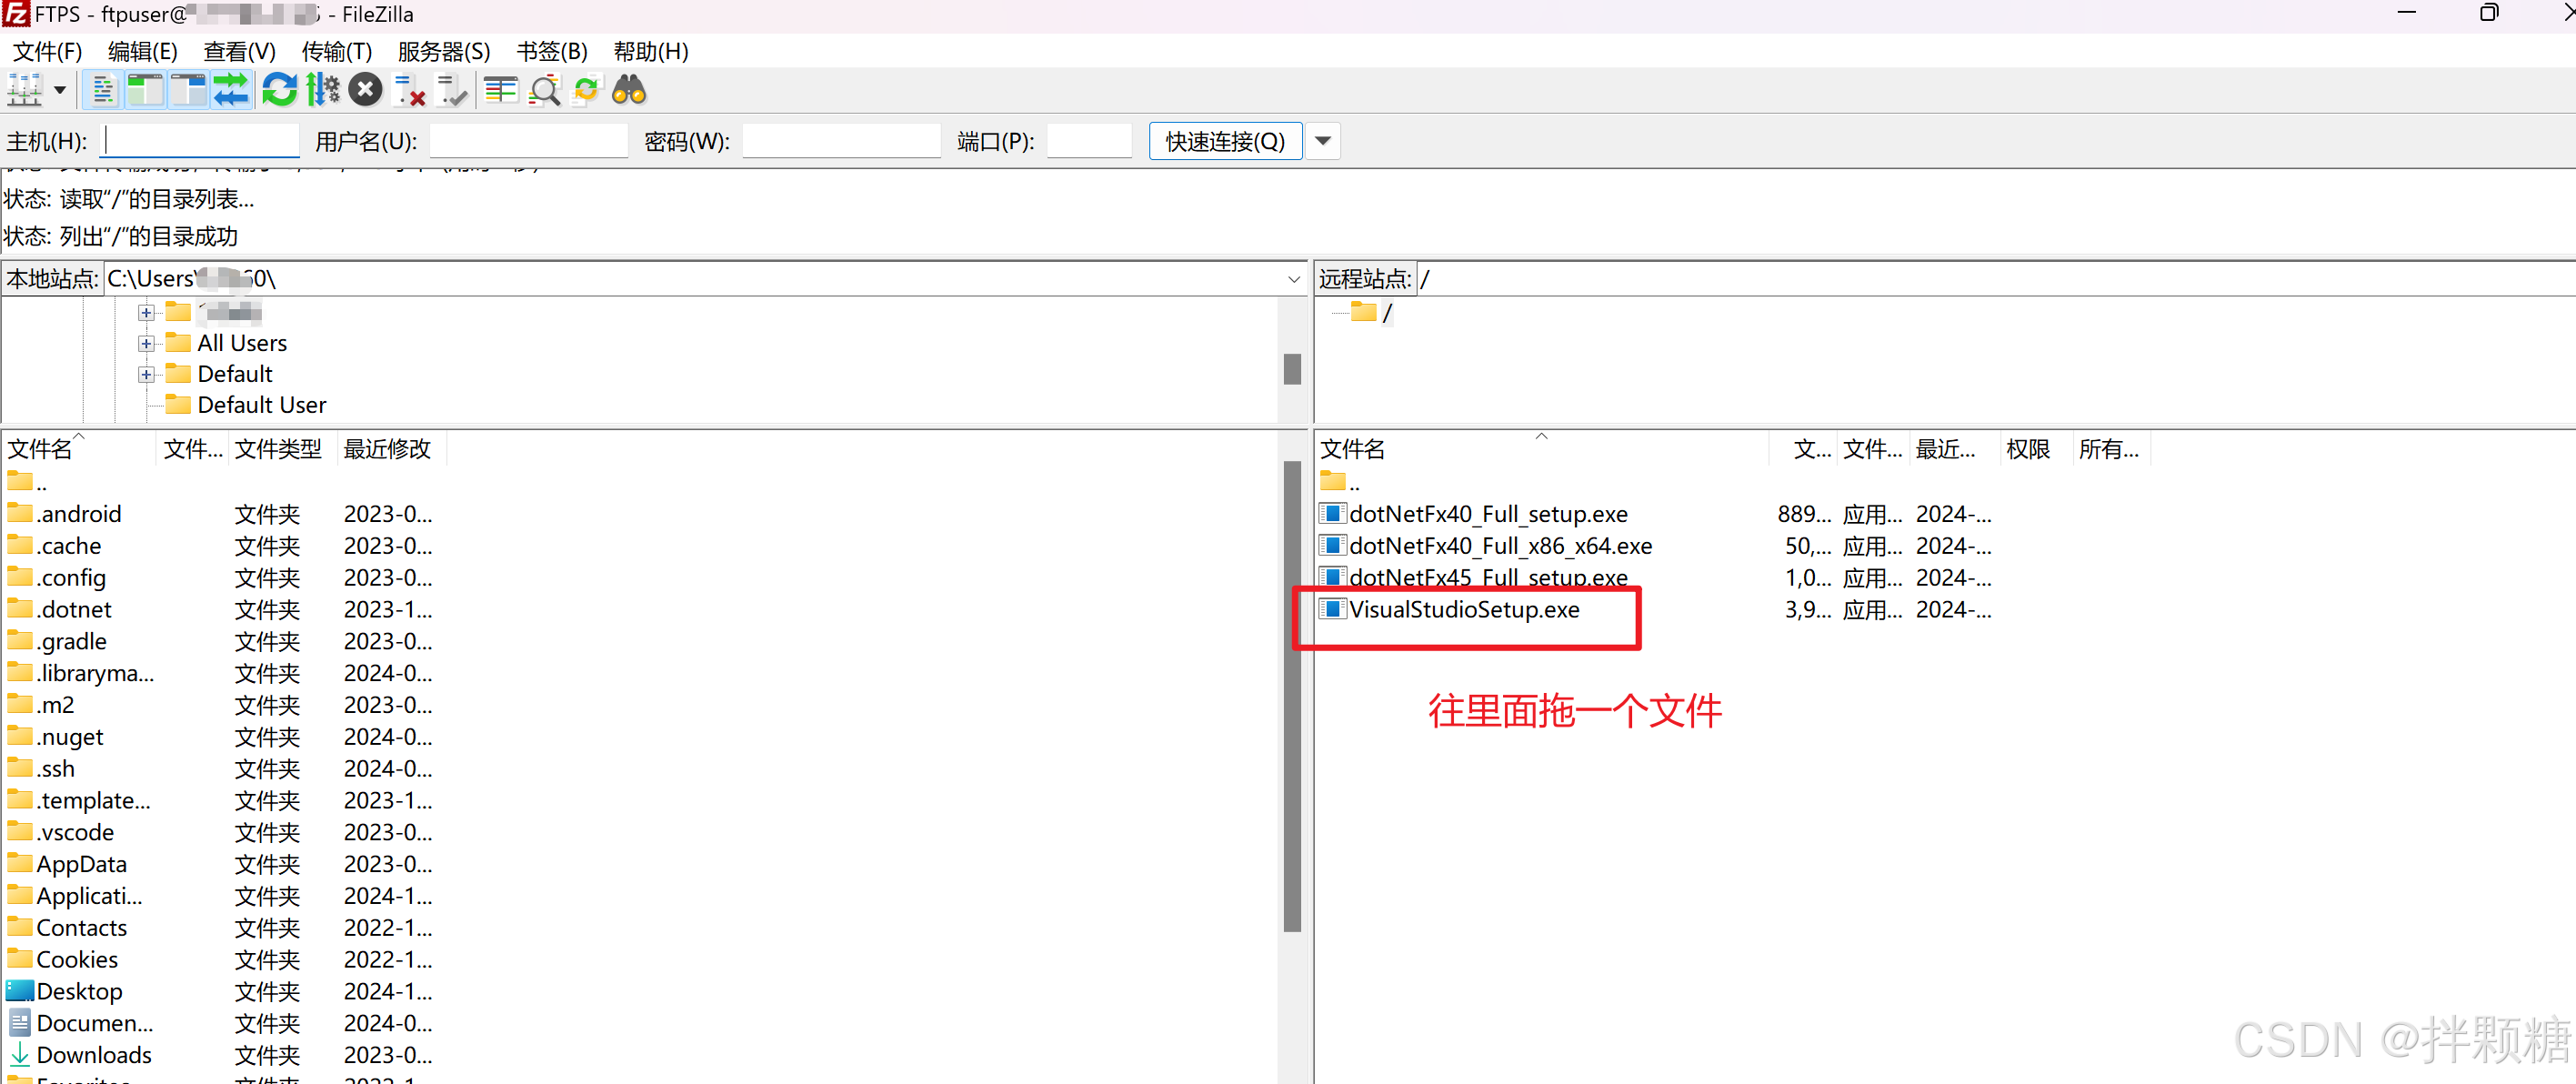Open quick connect history dropdown arrow
2576x1084 pixels.
tap(1322, 141)
